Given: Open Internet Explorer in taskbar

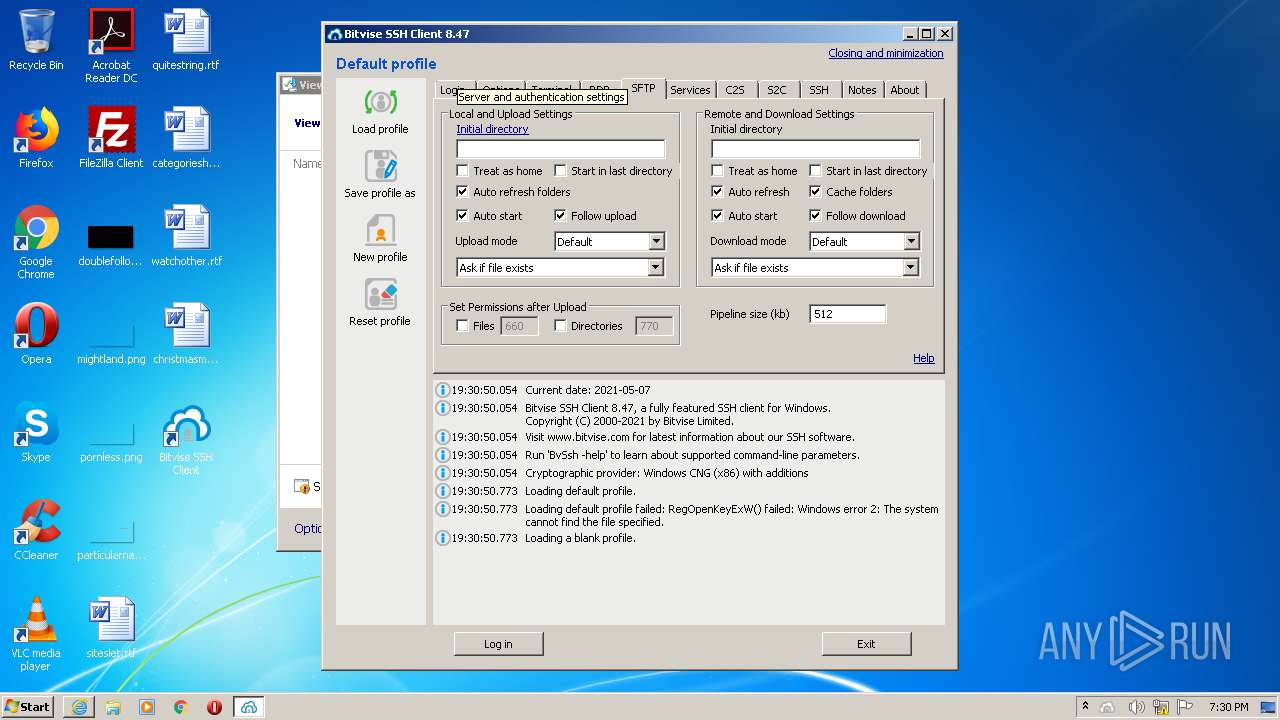Looking at the screenshot, I should coord(79,707).
